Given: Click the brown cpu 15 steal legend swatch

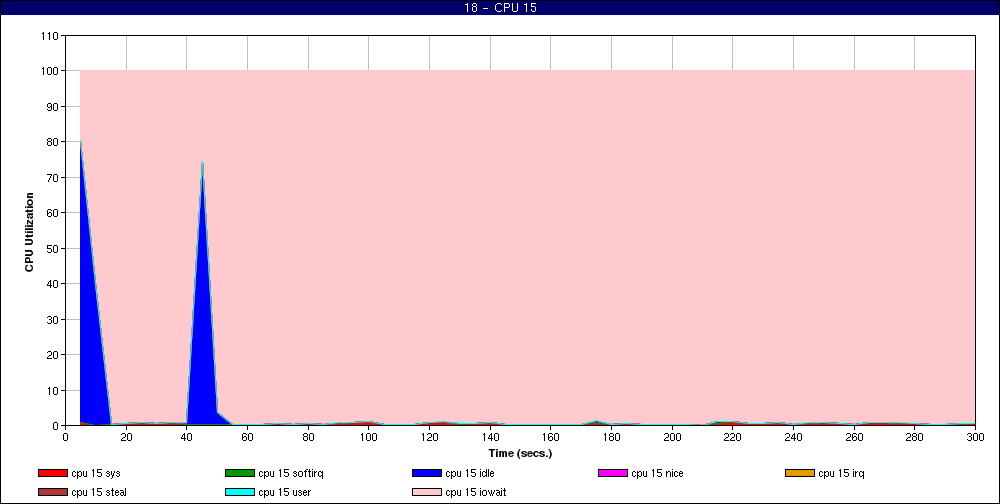Looking at the screenshot, I should (53, 493).
